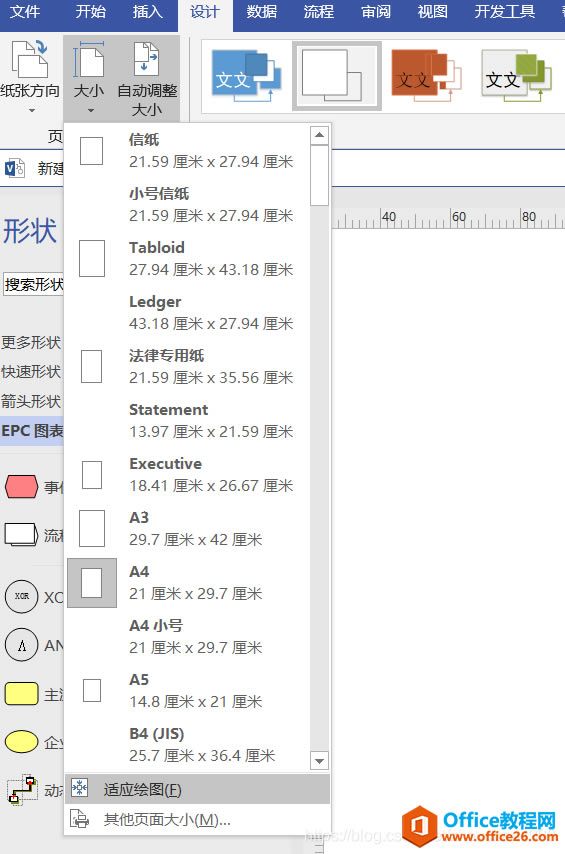The width and height of the screenshot is (565, 854).
Task: Click the 自动调整大小 auto size icon
Action: click(147, 59)
